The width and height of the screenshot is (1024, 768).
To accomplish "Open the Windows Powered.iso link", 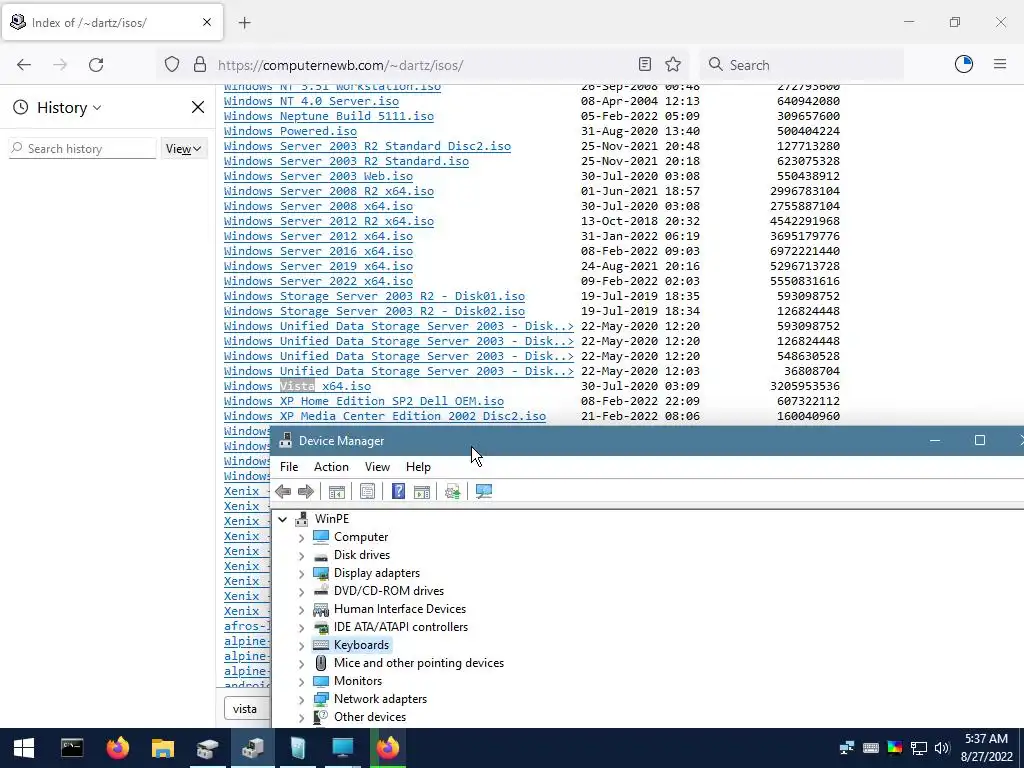I will 290,131.
